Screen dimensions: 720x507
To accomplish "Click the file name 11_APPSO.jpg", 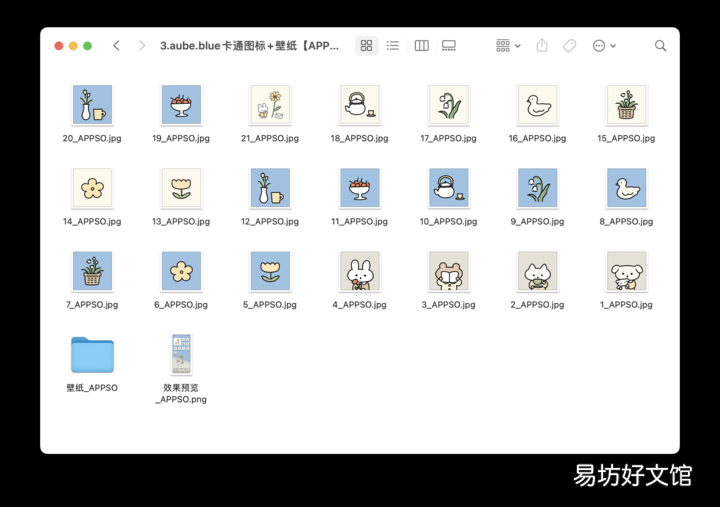I will [360, 221].
